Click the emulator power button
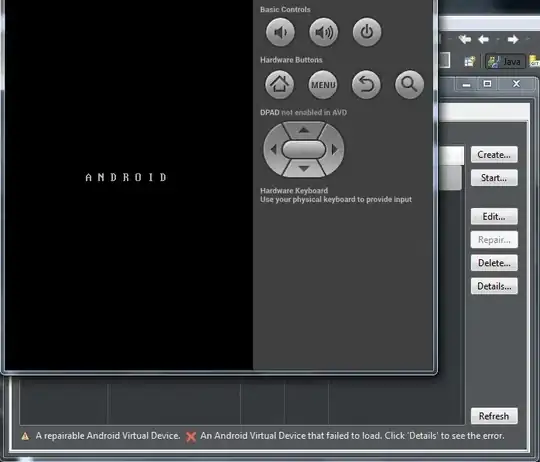 (x=367, y=32)
